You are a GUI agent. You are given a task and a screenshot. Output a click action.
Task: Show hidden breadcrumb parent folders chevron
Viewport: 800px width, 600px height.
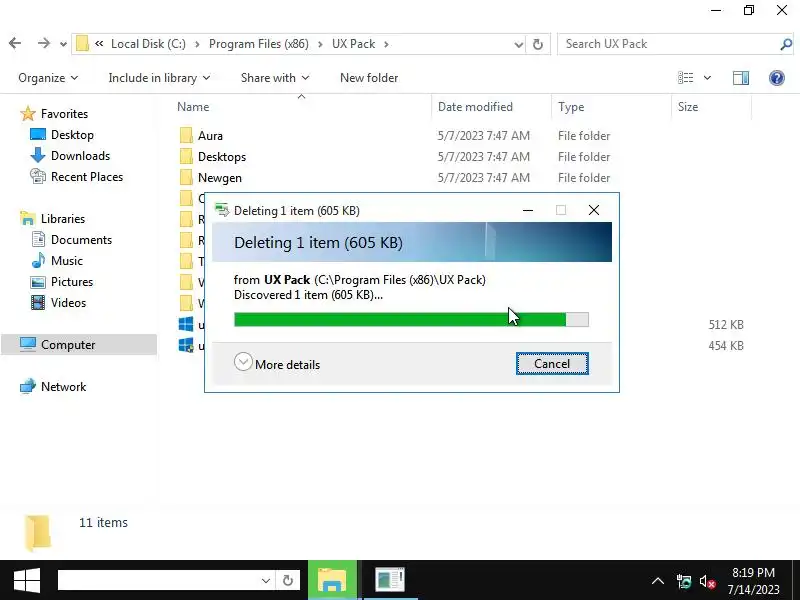pyautogui.click(x=99, y=44)
